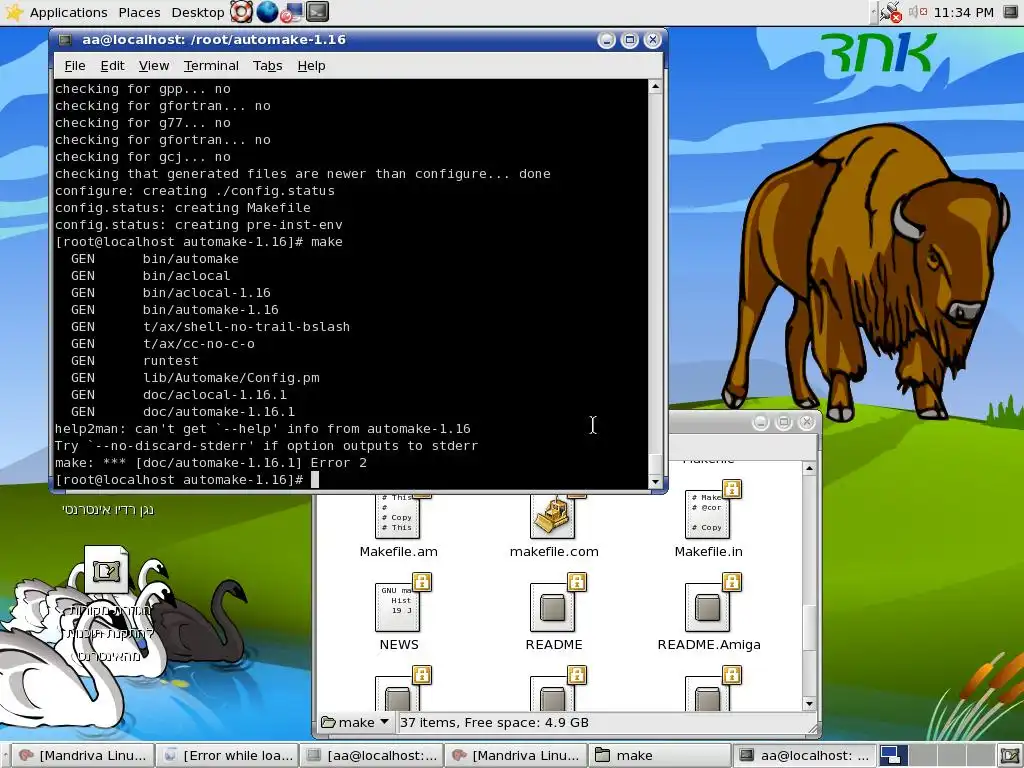Click the disconnected network status icon

890,12
